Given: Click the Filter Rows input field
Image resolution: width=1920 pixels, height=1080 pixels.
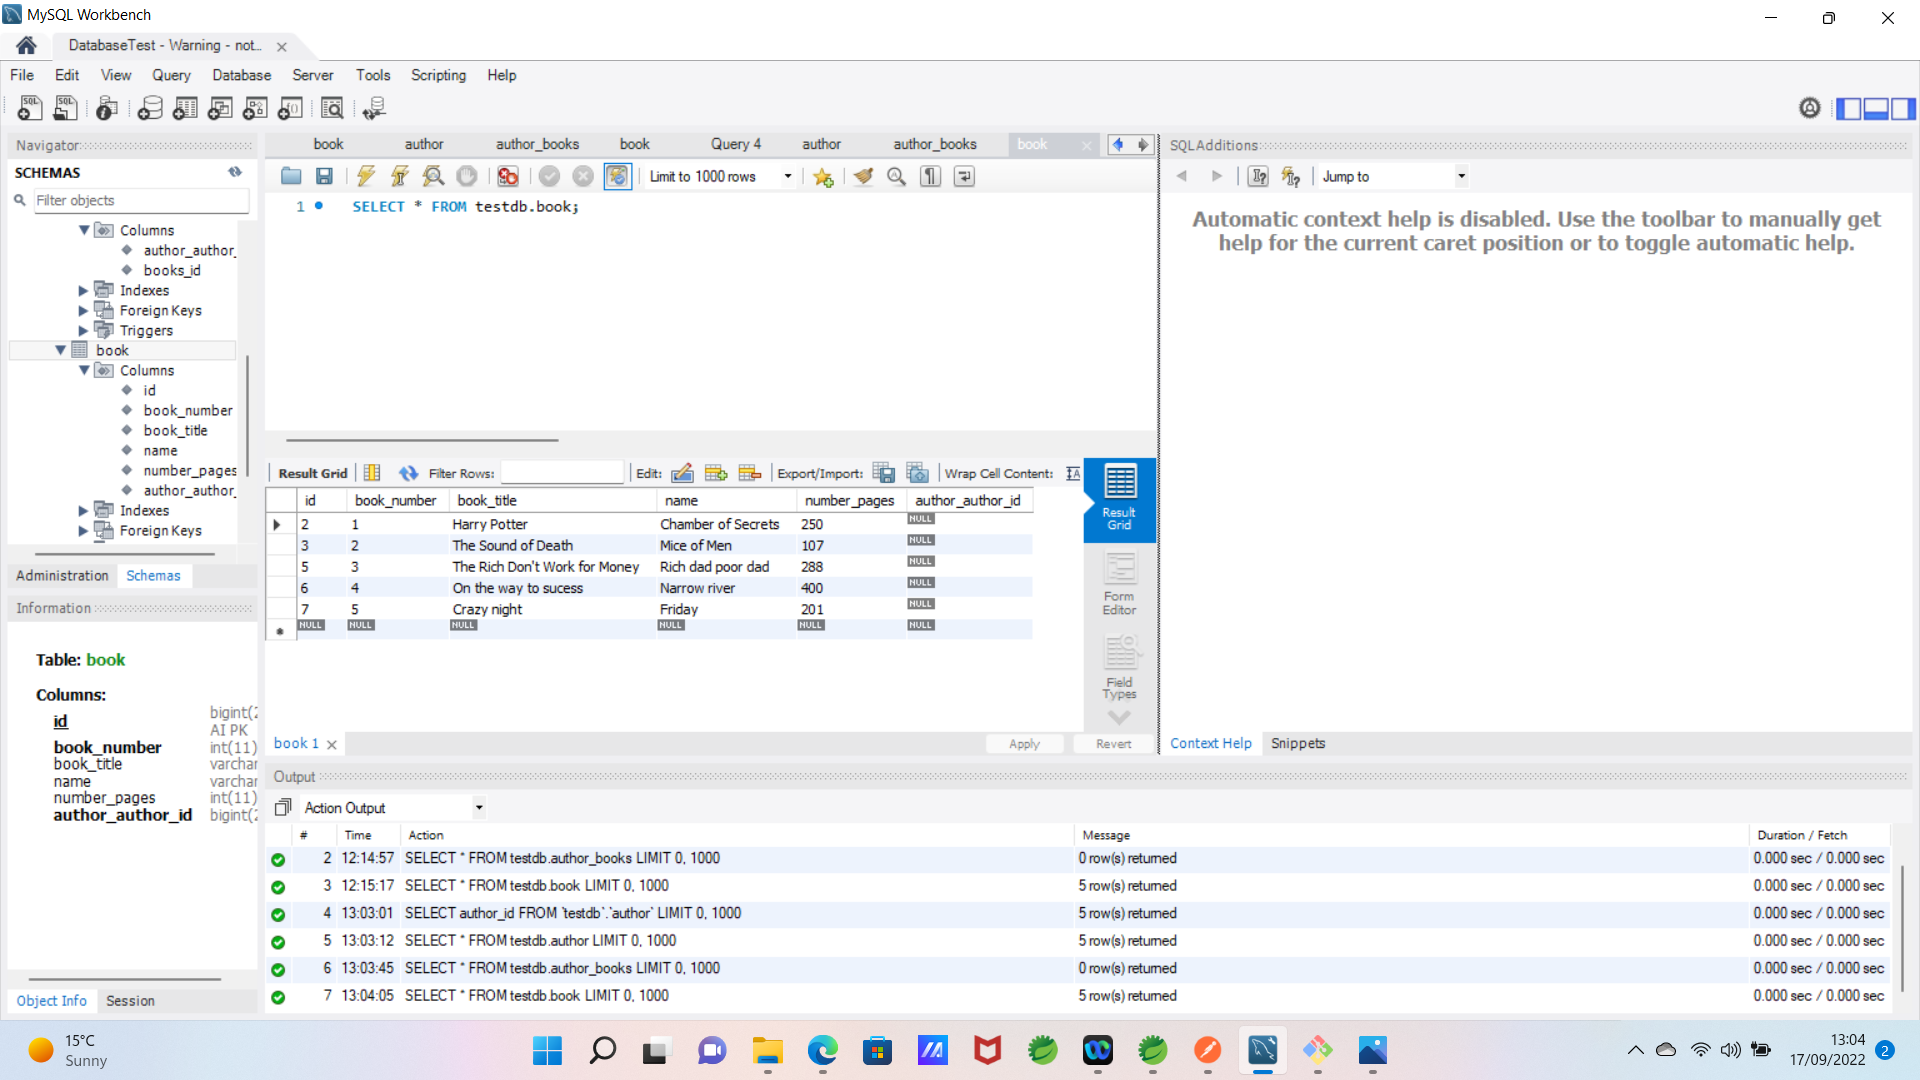Looking at the screenshot, I should click(561, 473).
